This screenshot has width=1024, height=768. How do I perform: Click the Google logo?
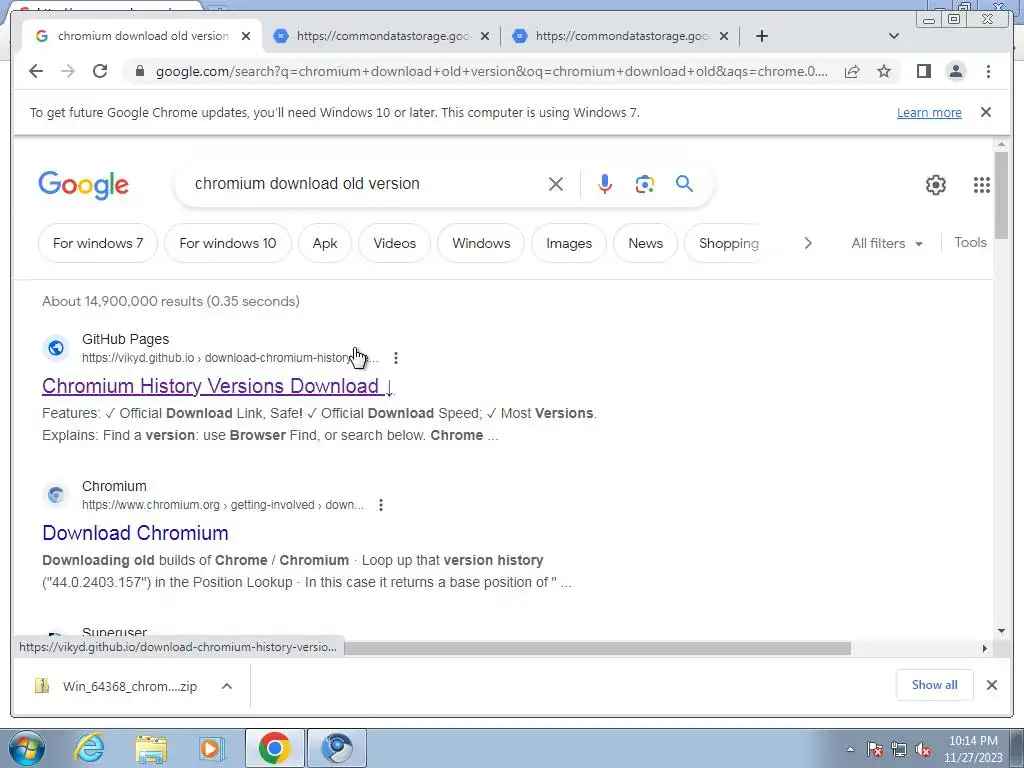[84, 185]
